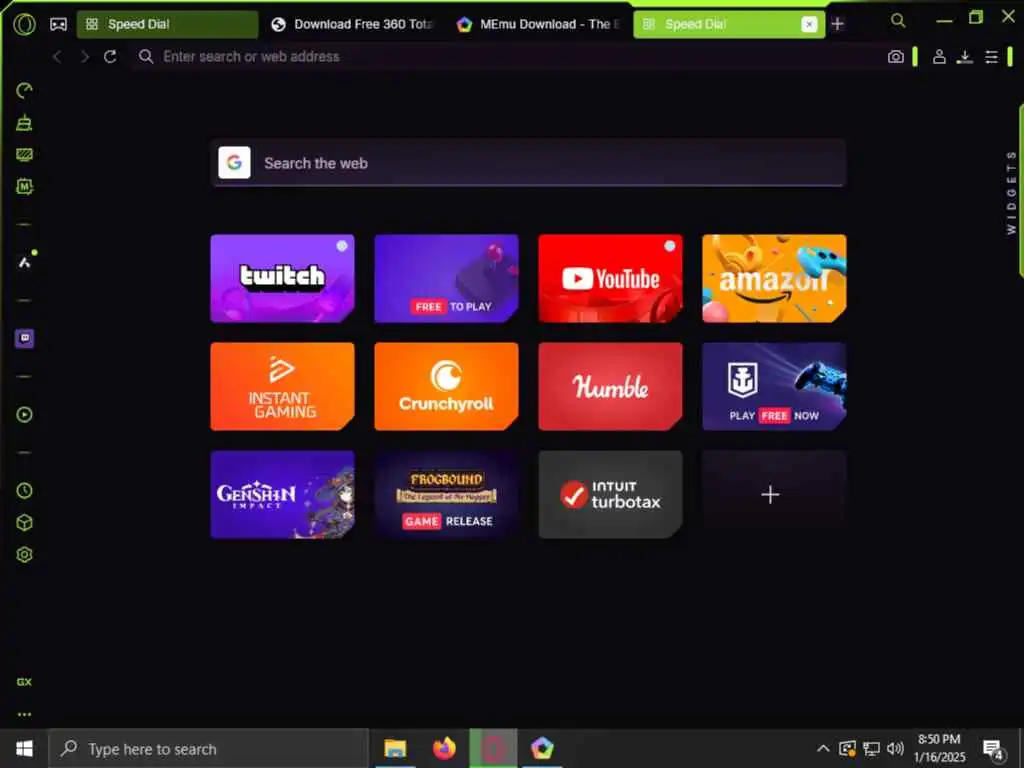Open the Play Free Now tile
This screenshot has width=1024, height=768.
[x=774, y=386]
